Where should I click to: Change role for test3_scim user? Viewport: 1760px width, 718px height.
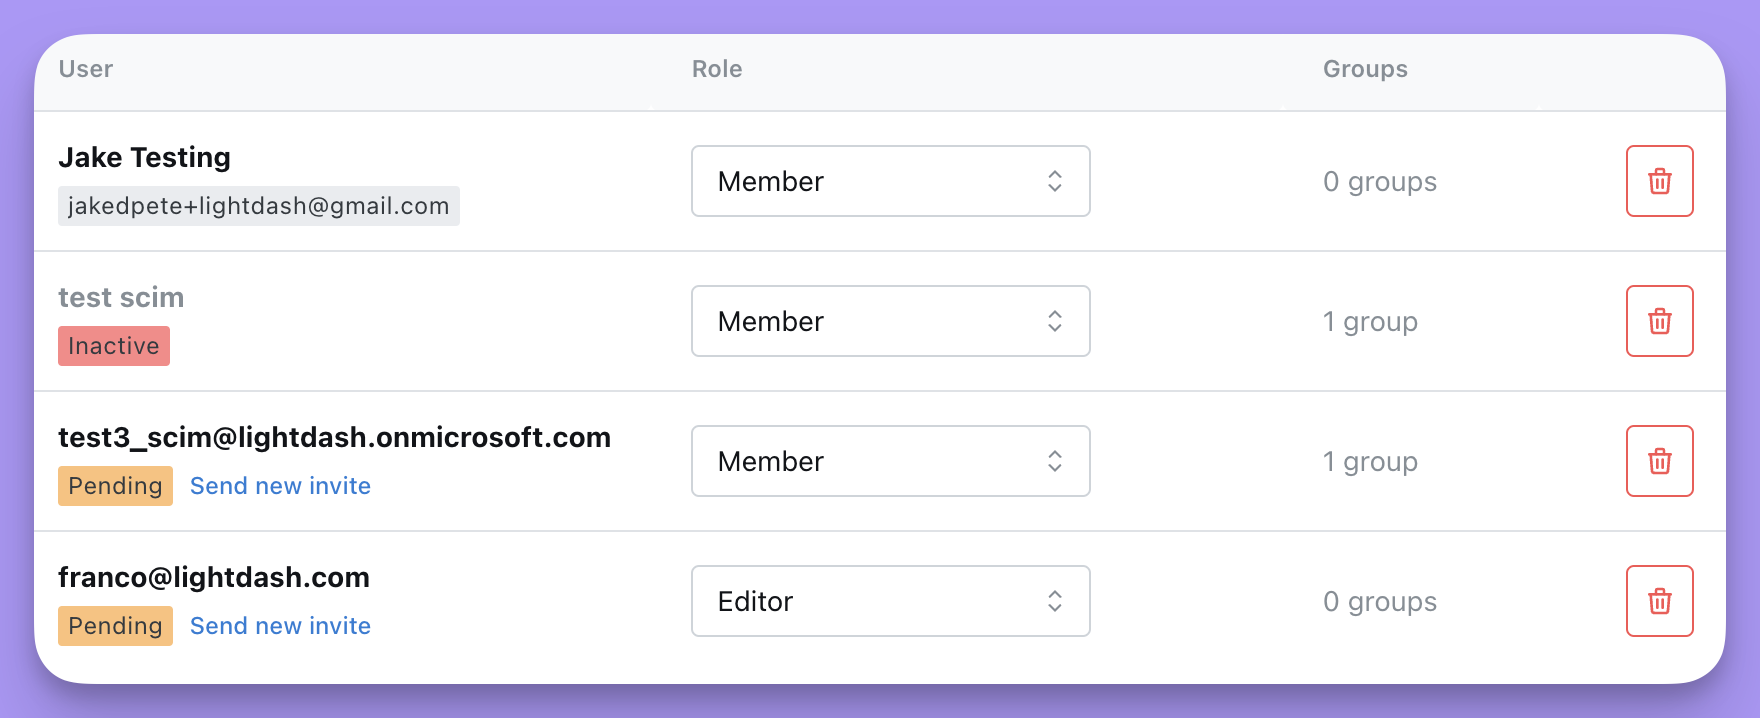click(890, 461)
